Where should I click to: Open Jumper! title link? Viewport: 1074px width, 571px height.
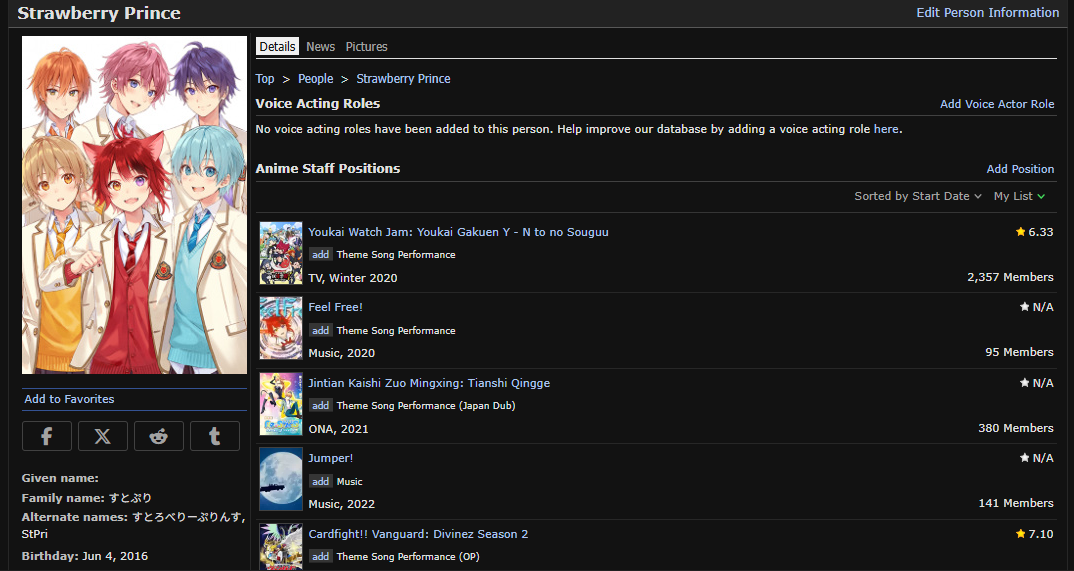[x=331, y=458]
